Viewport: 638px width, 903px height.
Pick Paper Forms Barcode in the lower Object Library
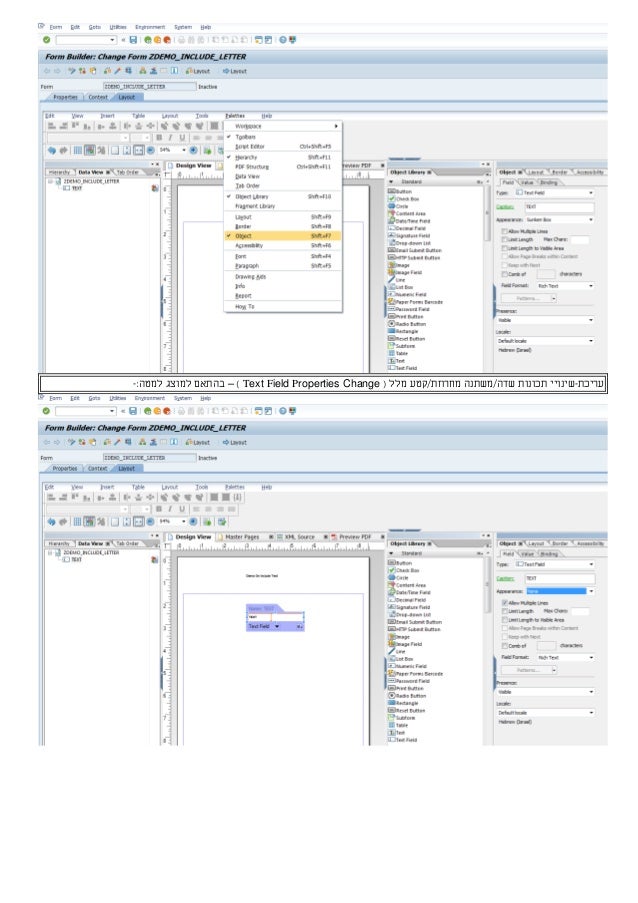[x=418, y=674]
